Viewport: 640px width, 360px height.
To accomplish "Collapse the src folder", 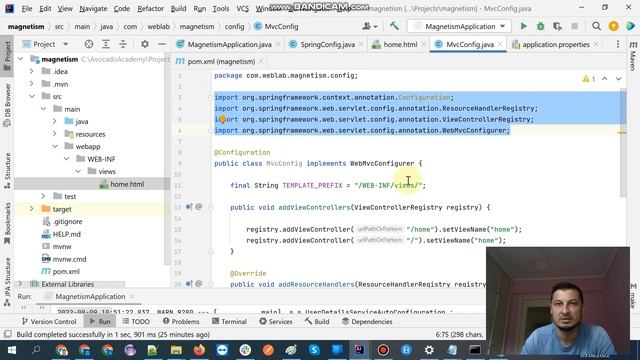I will pos(32,96).
